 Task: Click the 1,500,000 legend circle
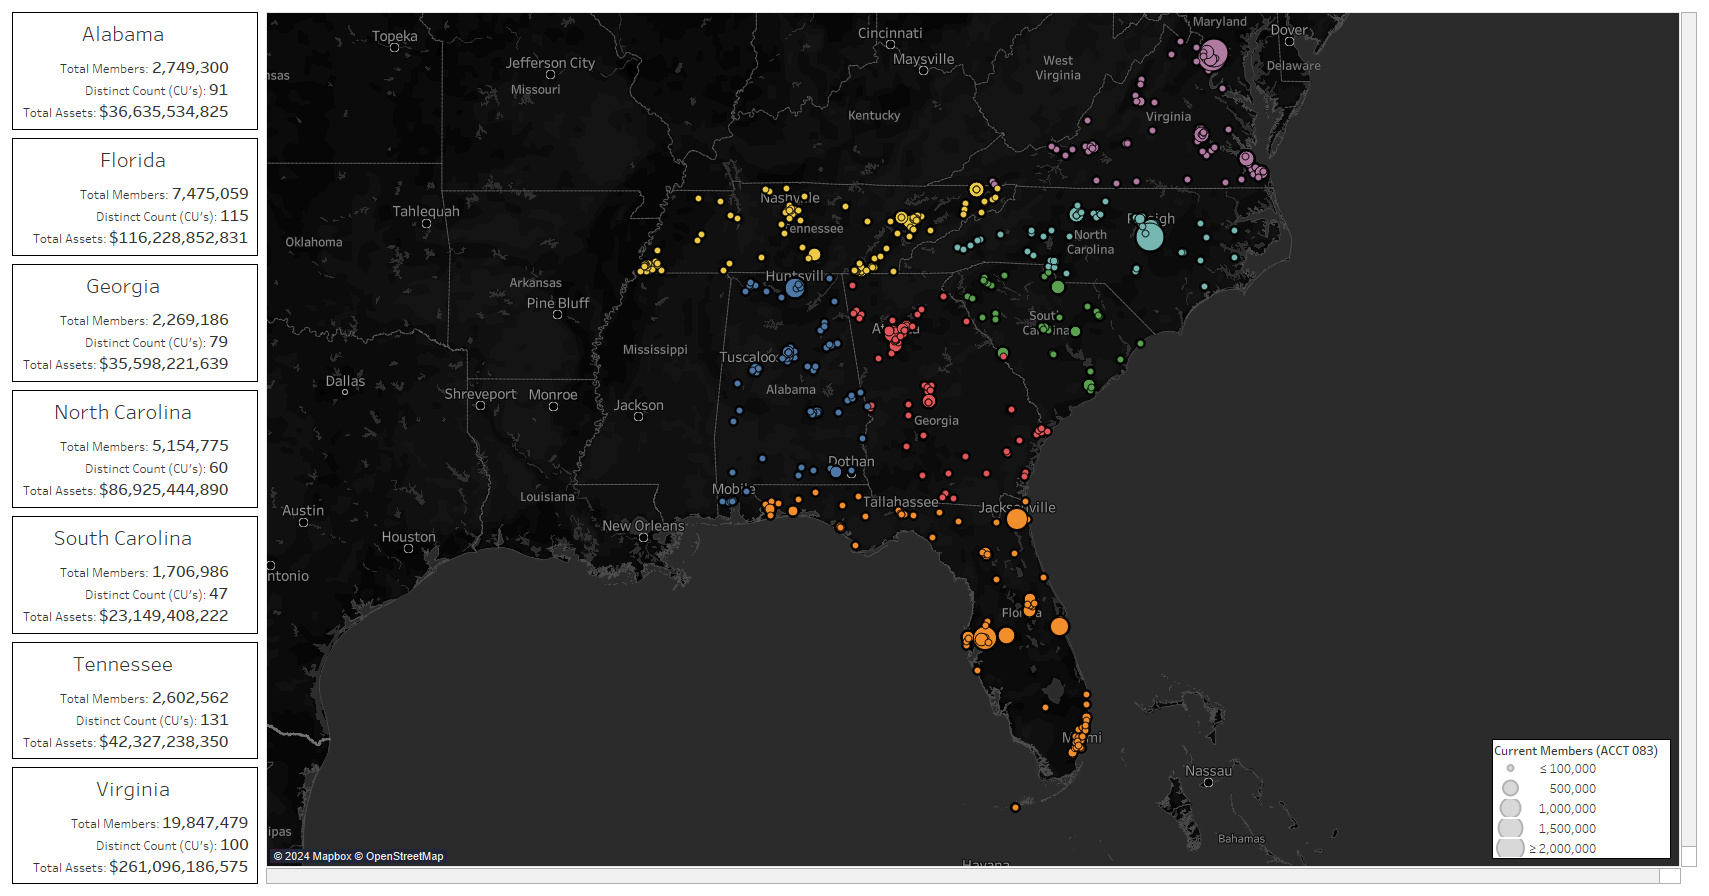pos(1510,828)
